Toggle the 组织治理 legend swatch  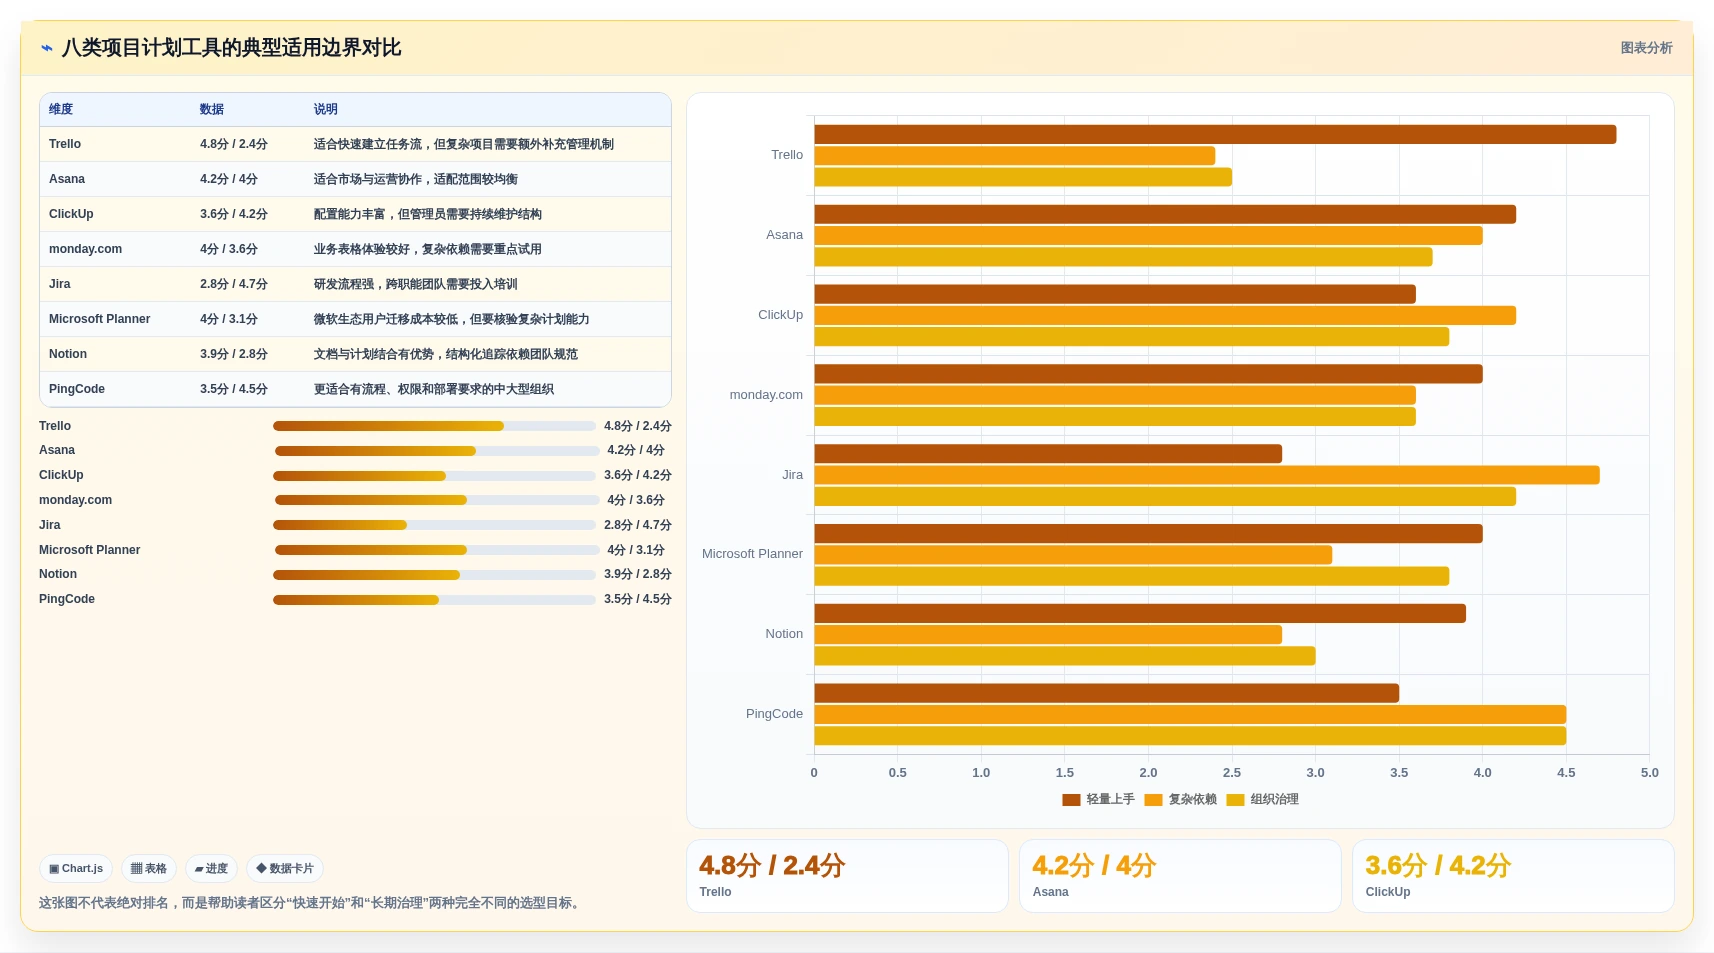1235,800
